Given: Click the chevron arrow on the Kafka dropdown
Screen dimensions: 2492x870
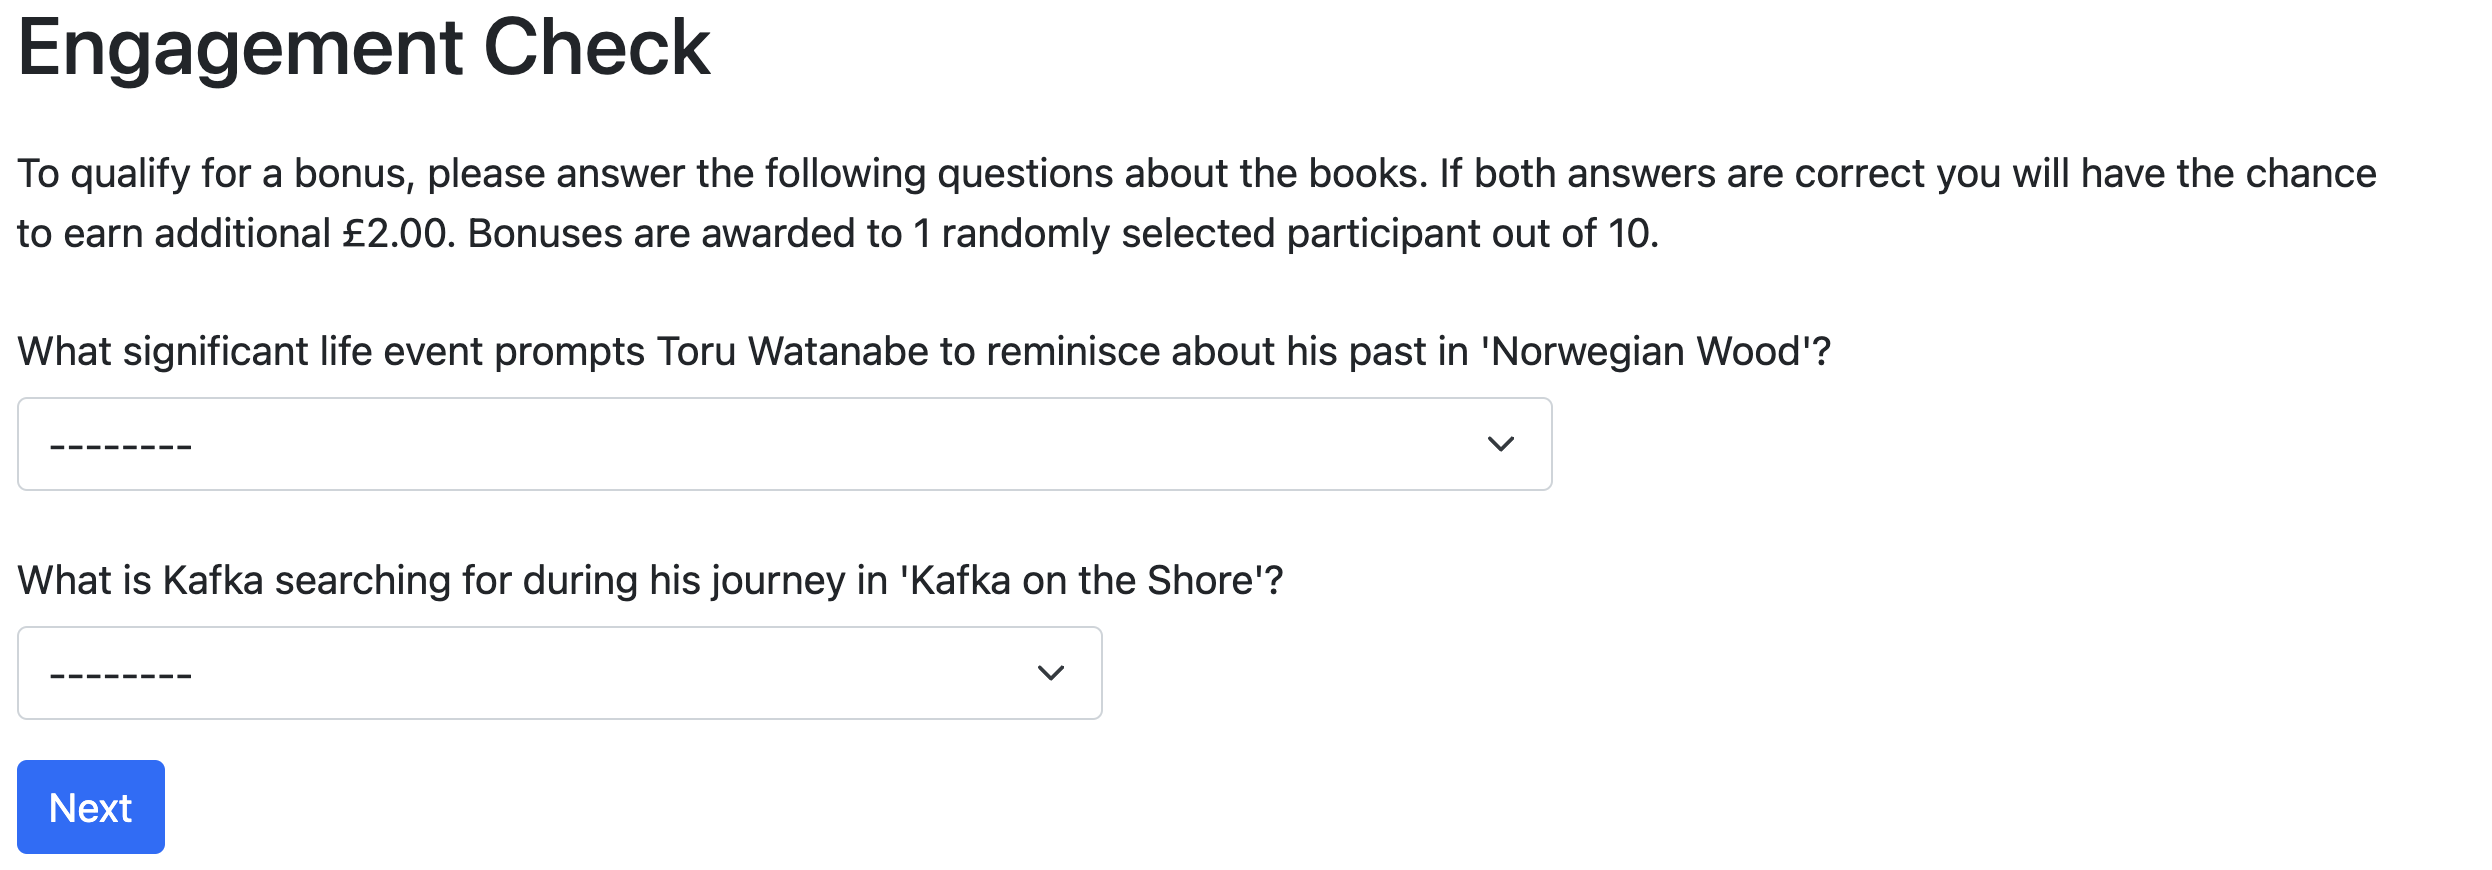Looking at the screenshot, I should (1050, 673).
